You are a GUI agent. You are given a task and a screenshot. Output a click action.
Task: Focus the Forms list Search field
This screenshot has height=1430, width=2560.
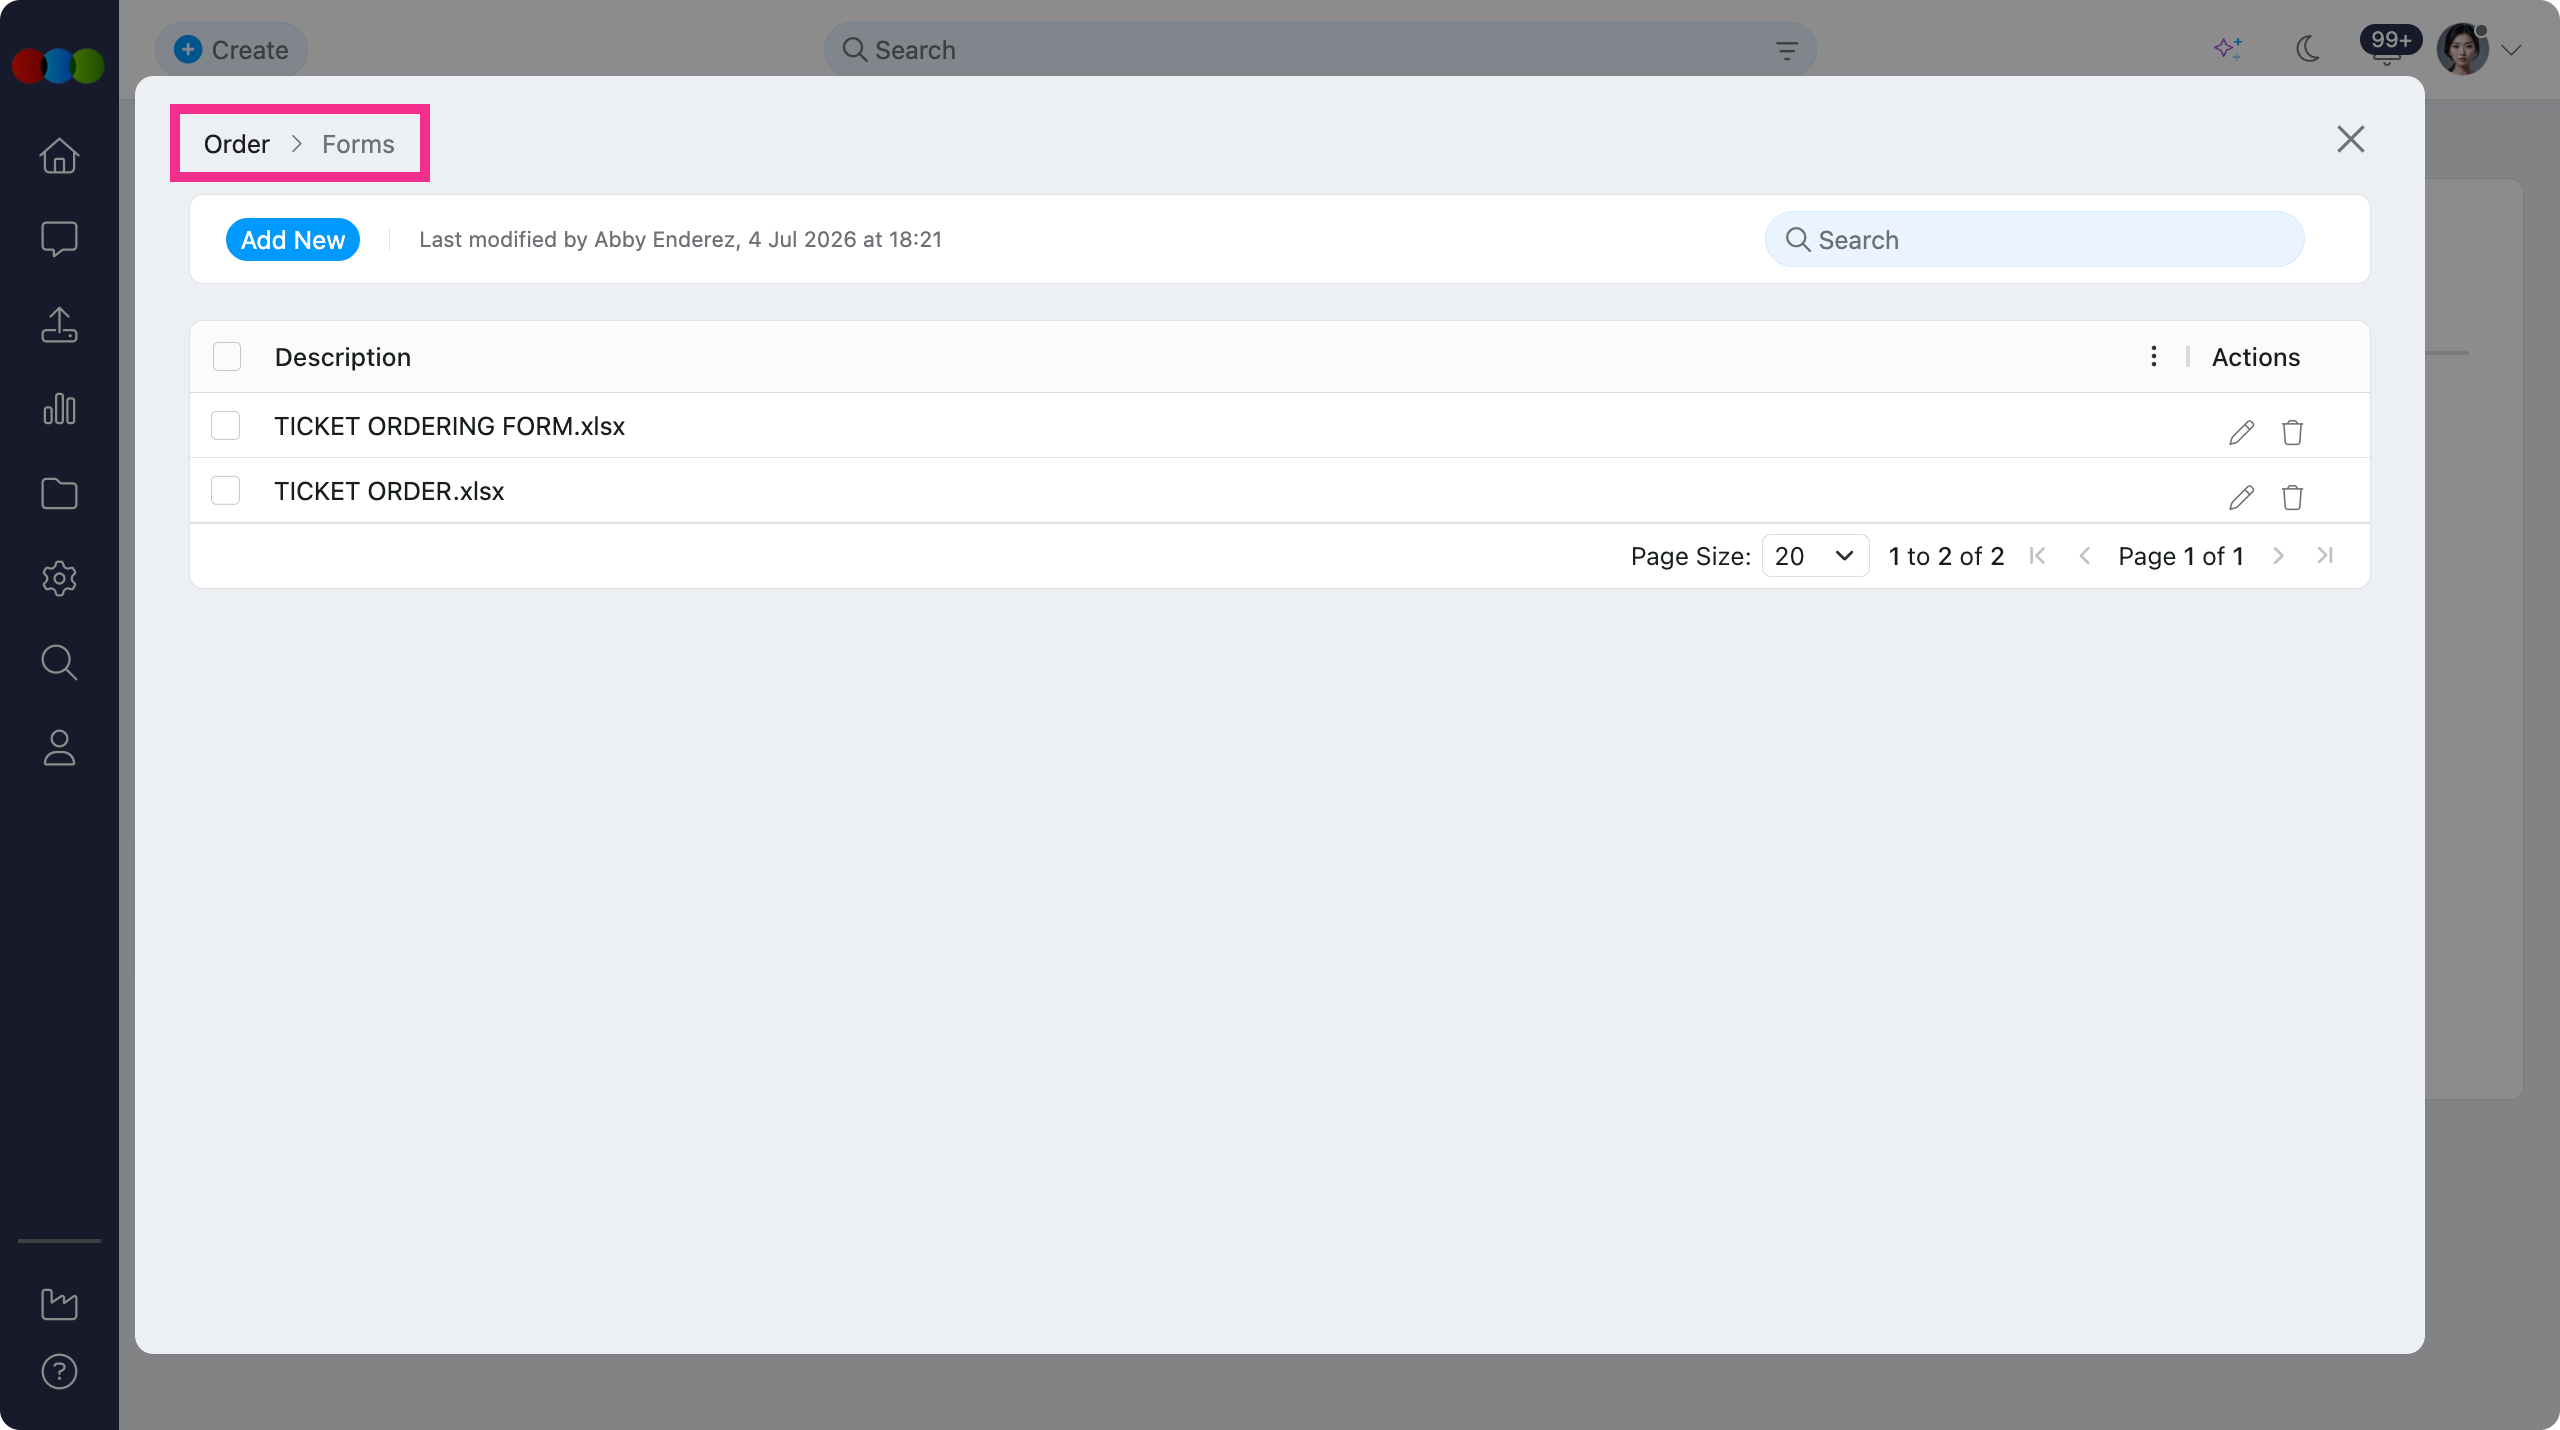(2034, 240)
